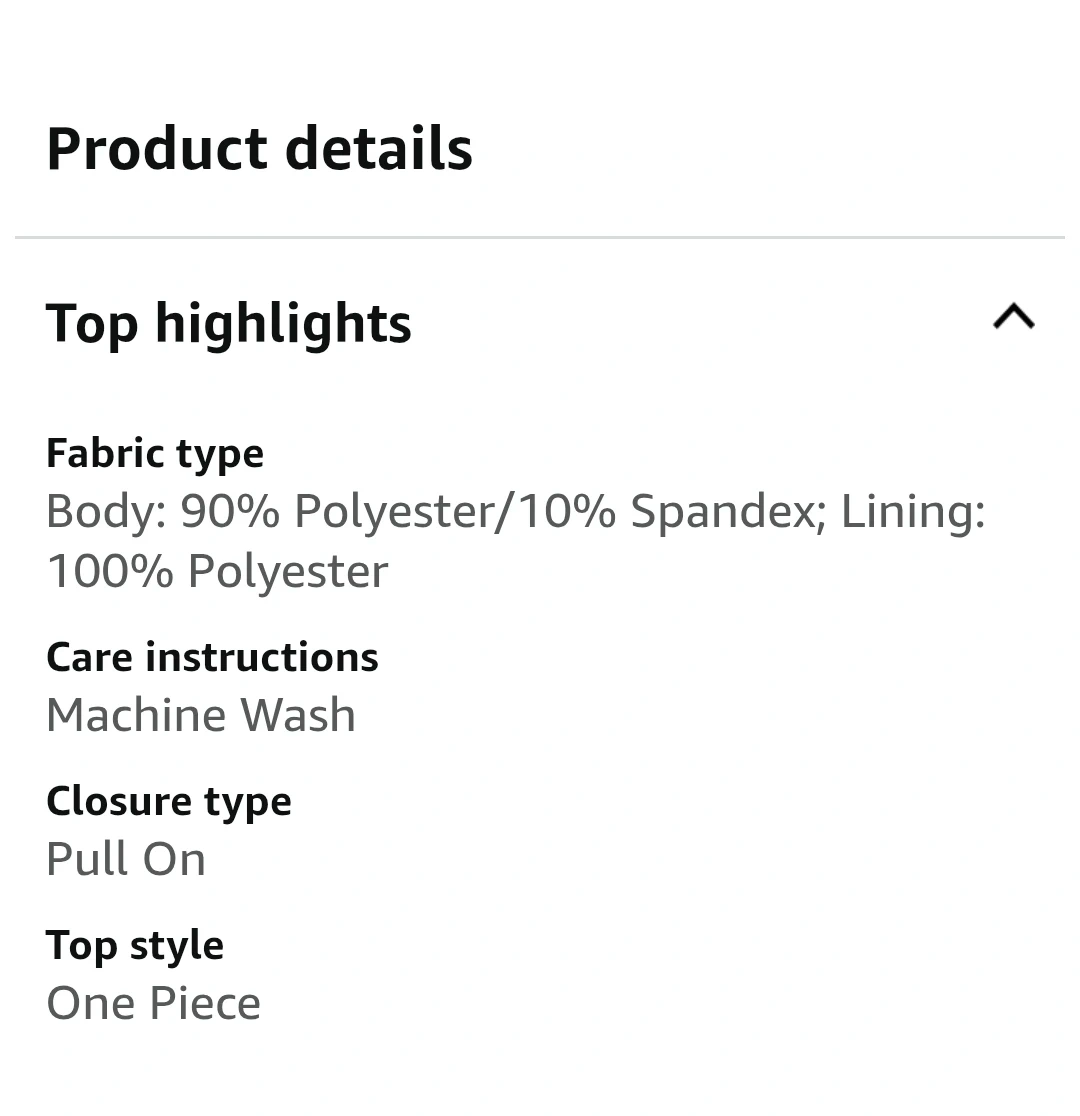The image size is (1080, 1116).
Task: Click the word Body in fabric description
Action: (100, 511)
